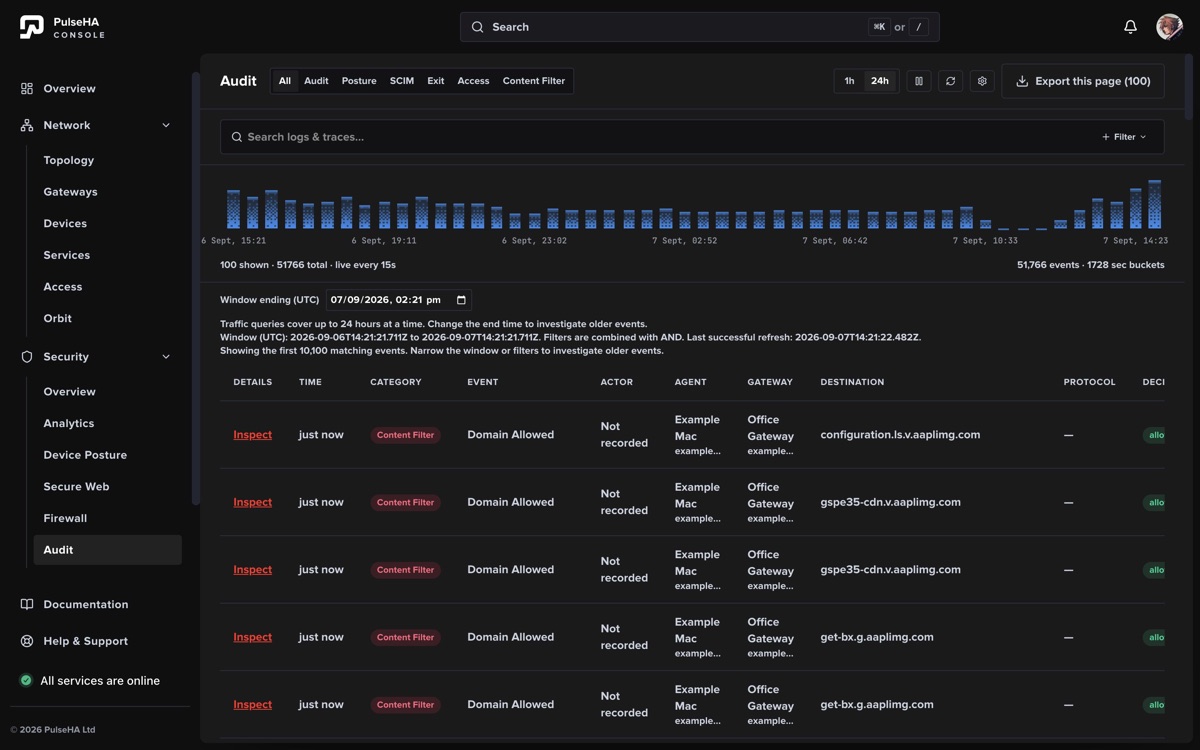Click the Documentation book icon
1200x750 pixels.
tap(27, 604)
